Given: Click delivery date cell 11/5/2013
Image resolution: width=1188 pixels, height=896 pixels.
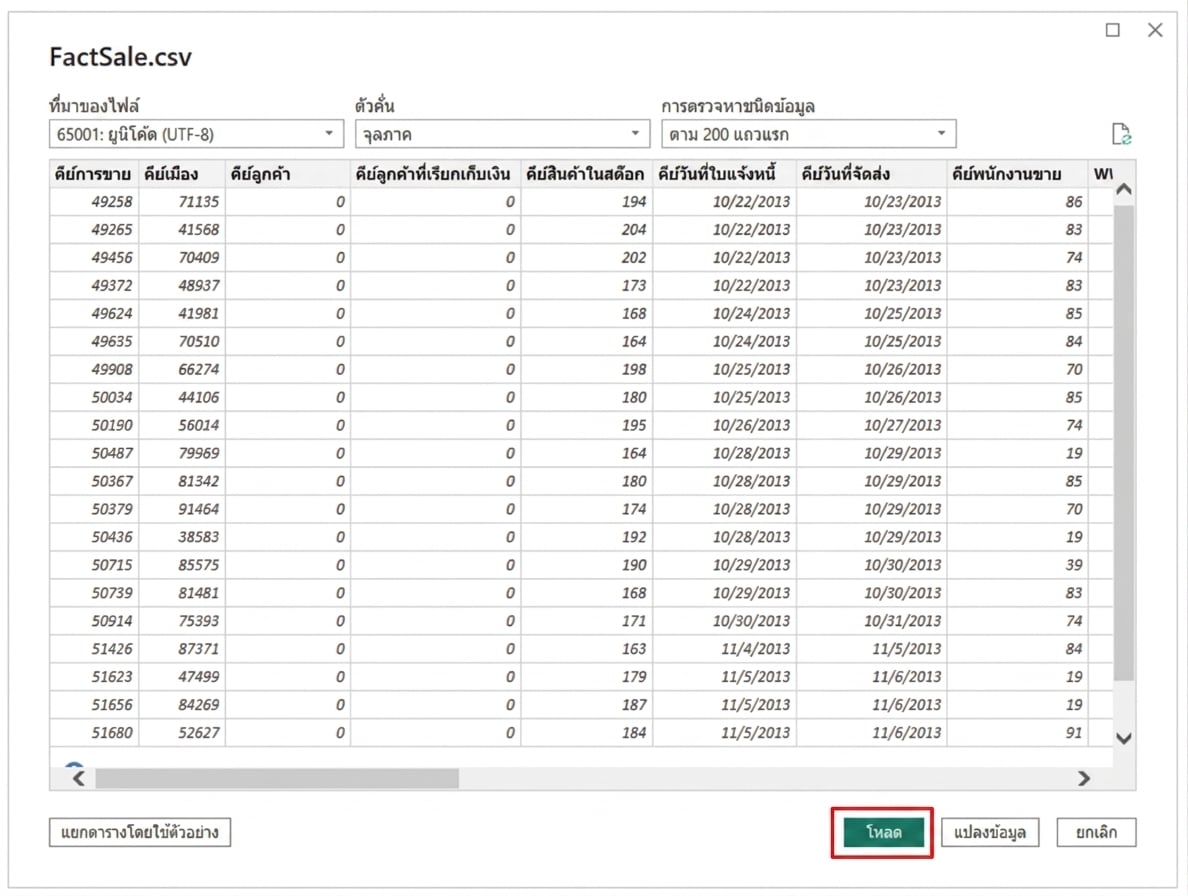Looking at the screenshot, I should (871, 649).
